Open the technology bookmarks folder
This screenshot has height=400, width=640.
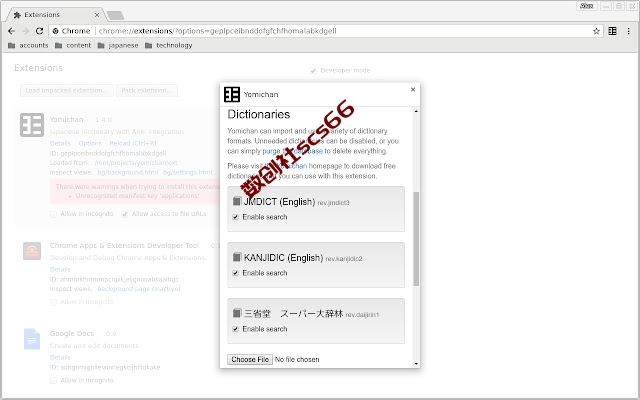coord(169,45)
